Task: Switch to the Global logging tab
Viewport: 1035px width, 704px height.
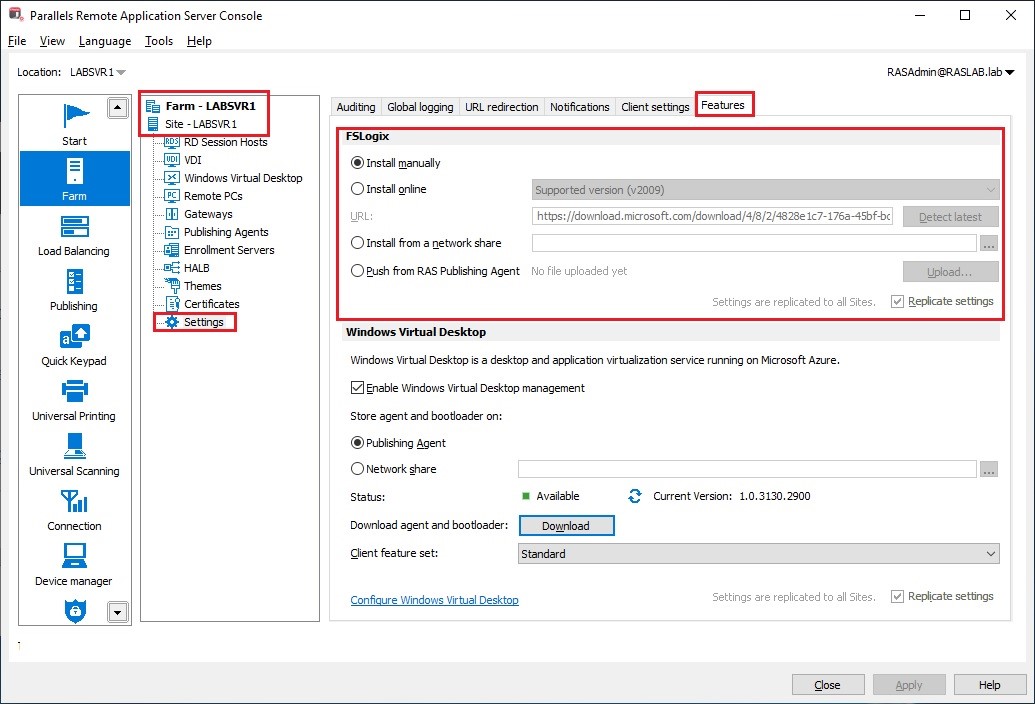Action: (x=420, y=107)
